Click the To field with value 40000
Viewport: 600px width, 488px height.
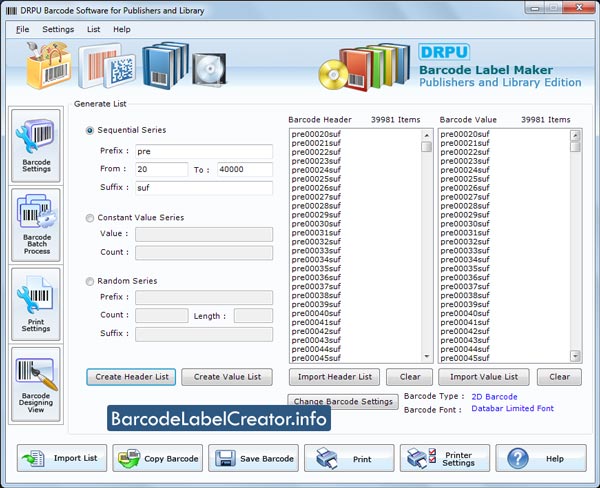[x=245, y=170]
